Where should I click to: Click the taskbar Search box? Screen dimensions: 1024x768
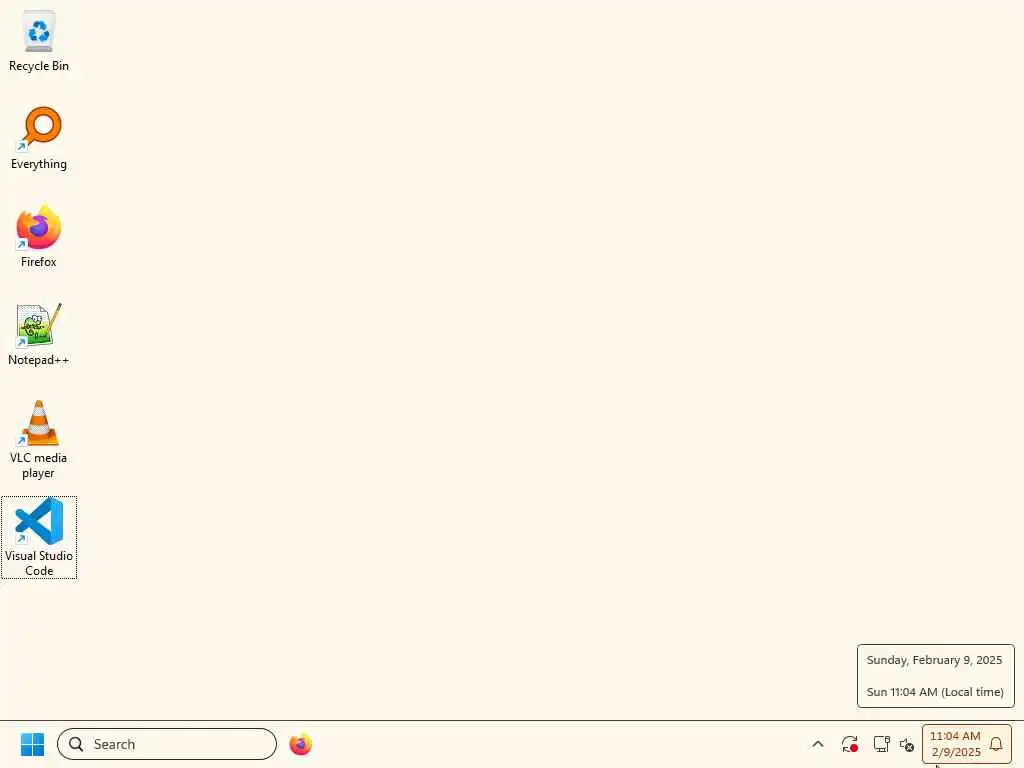167,744
